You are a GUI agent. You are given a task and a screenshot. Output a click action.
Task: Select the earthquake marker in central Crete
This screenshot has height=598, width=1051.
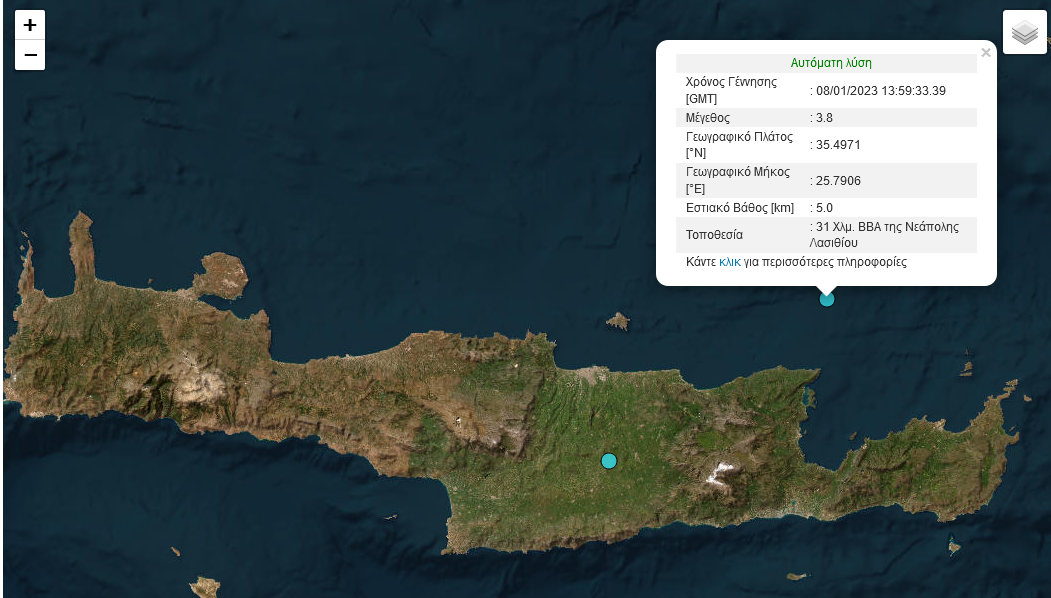click(609, 461)
